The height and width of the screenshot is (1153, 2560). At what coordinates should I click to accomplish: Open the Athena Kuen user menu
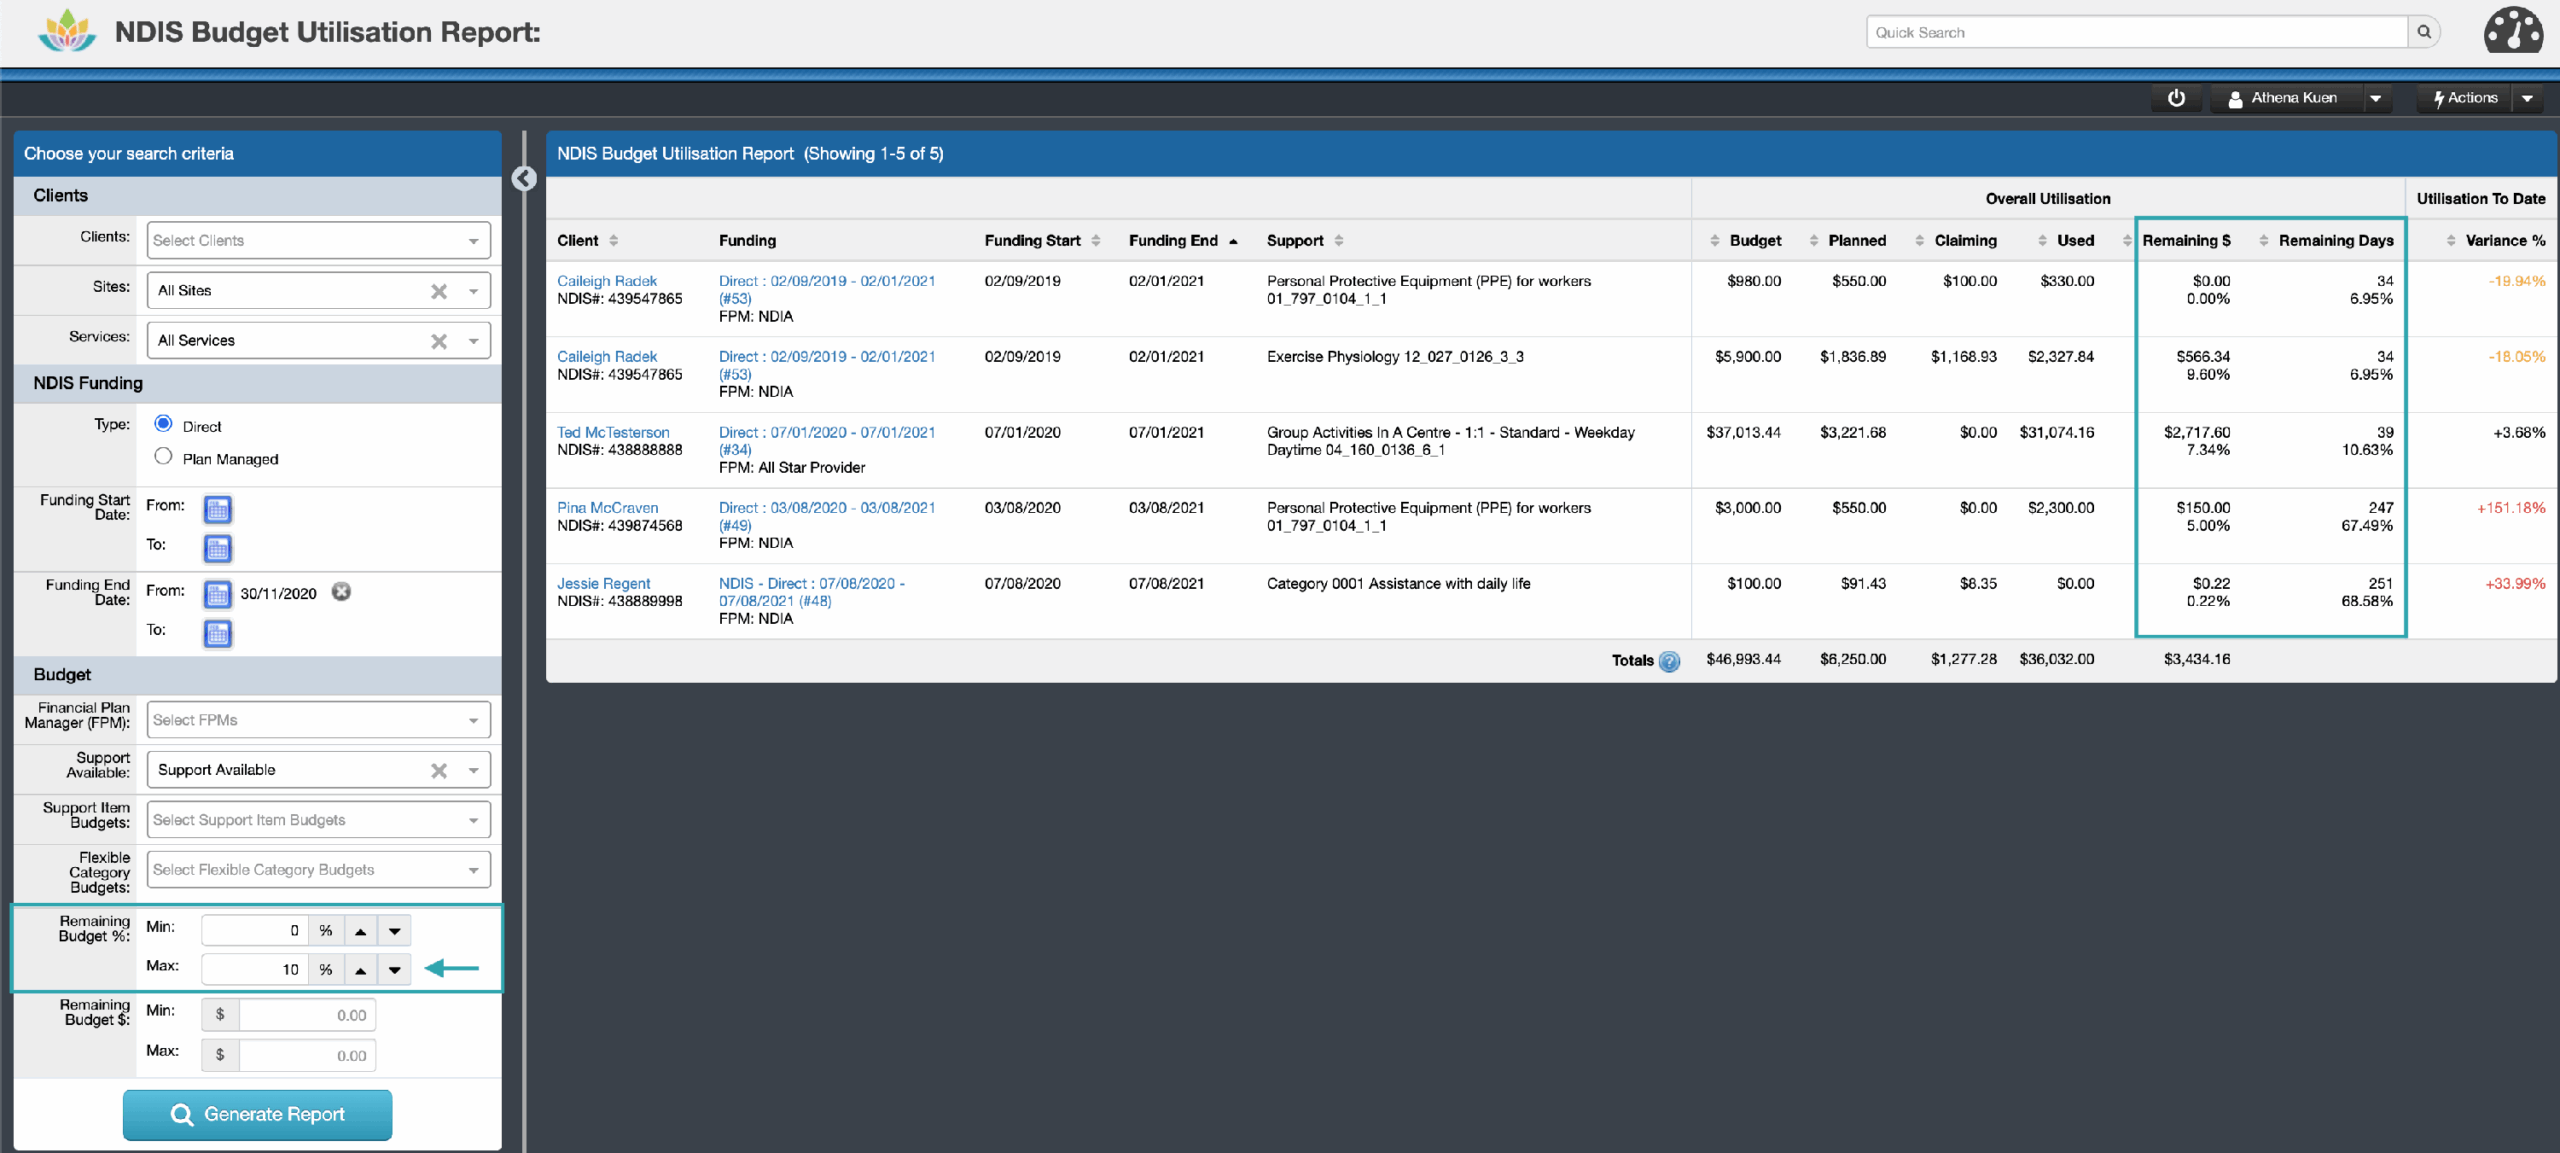click(x=2293, y=98)
